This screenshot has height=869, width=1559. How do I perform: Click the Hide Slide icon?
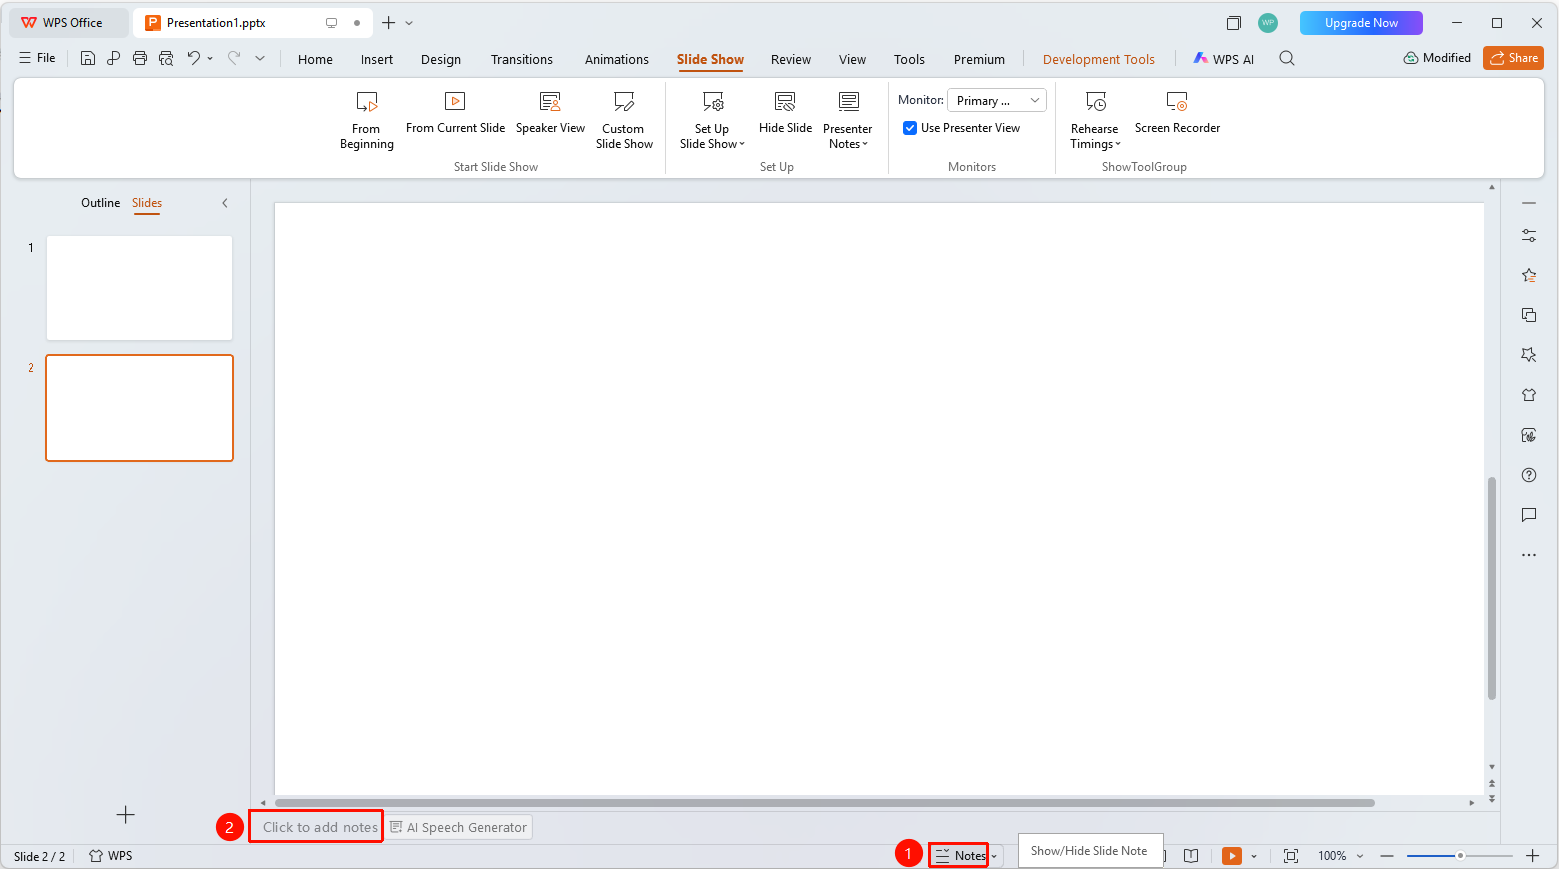pos(785,101)
